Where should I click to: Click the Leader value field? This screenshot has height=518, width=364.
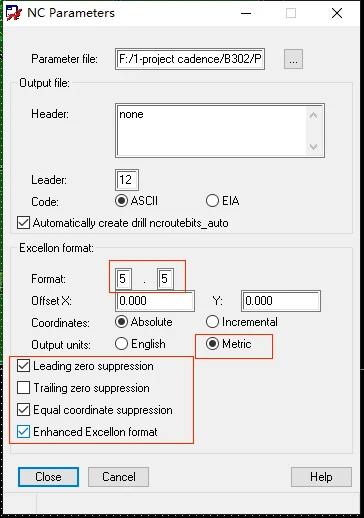point(127,180)
